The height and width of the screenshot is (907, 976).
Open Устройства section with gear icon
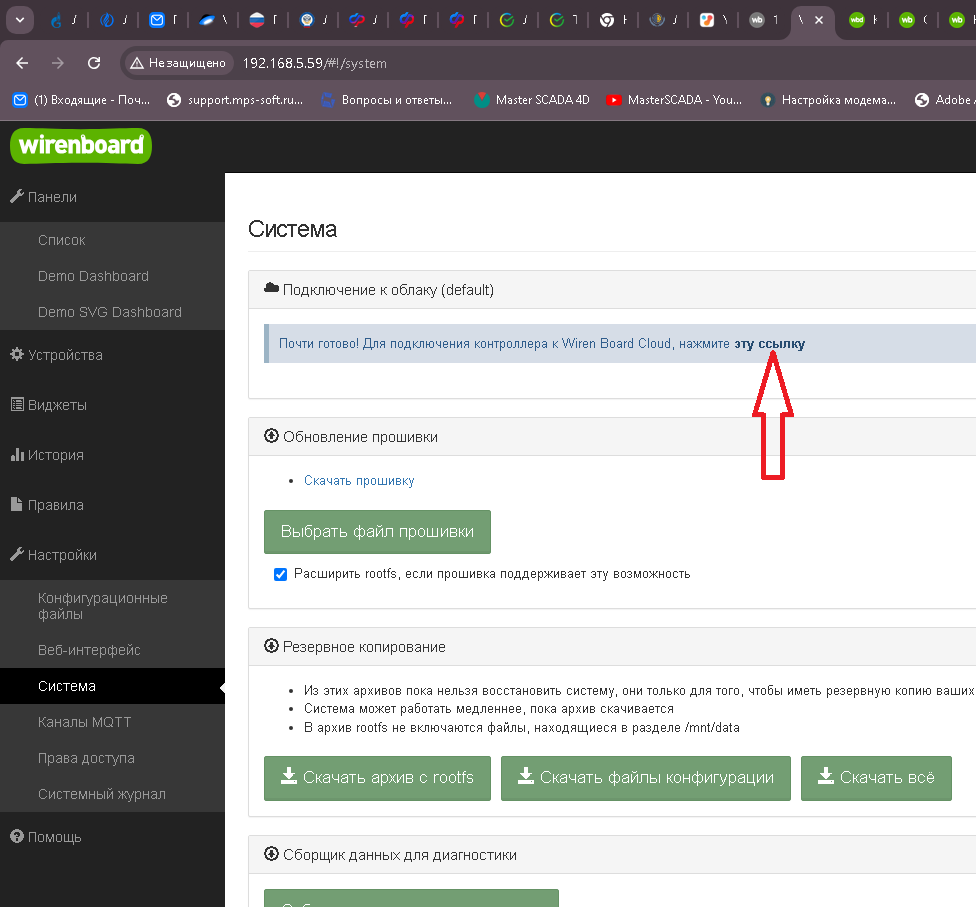[64, 355]
